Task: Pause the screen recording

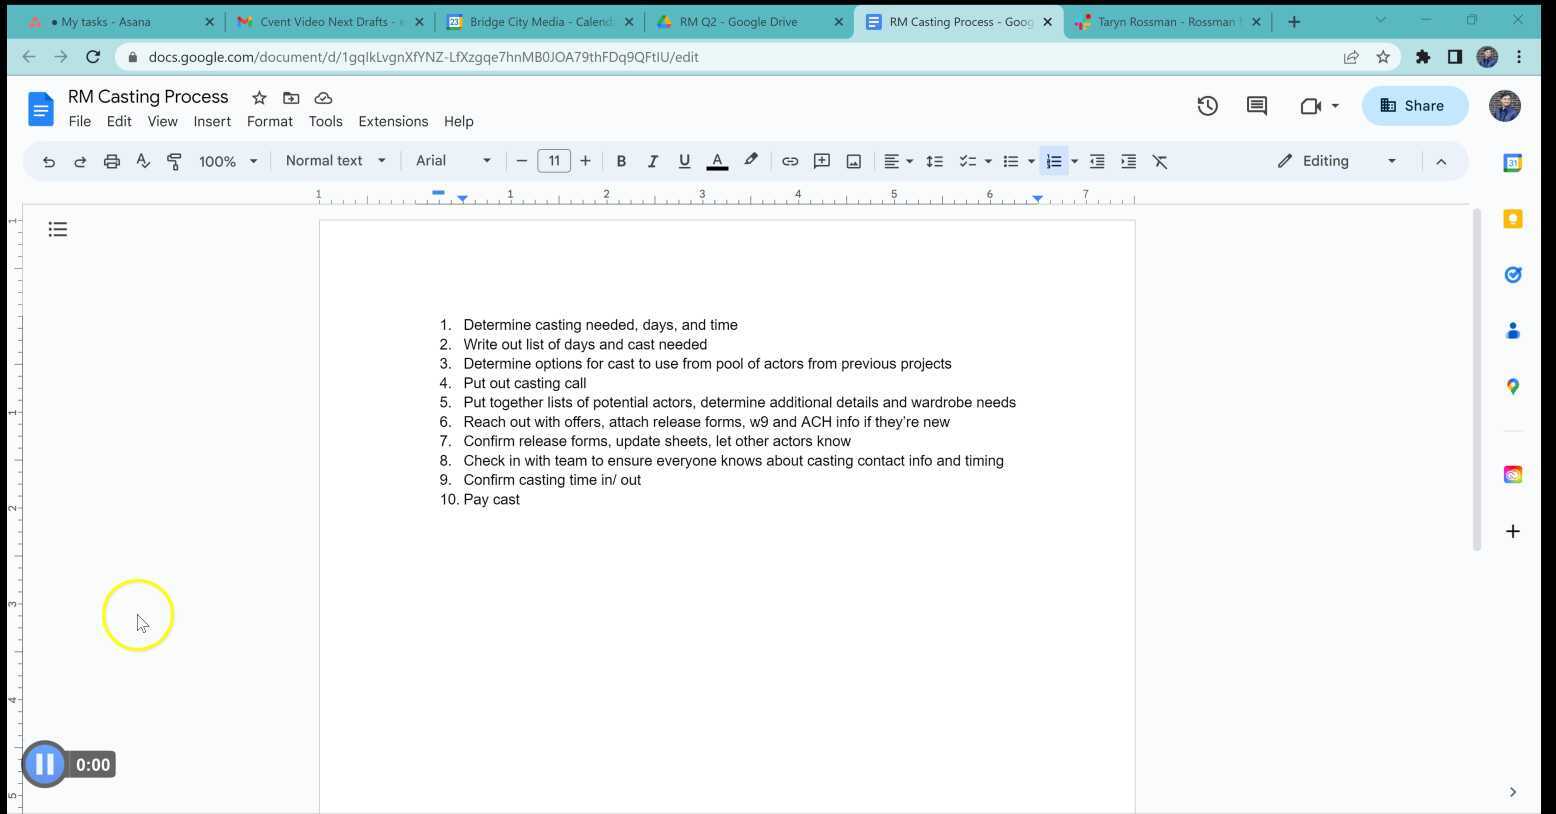Action: [x=44, y=764]
